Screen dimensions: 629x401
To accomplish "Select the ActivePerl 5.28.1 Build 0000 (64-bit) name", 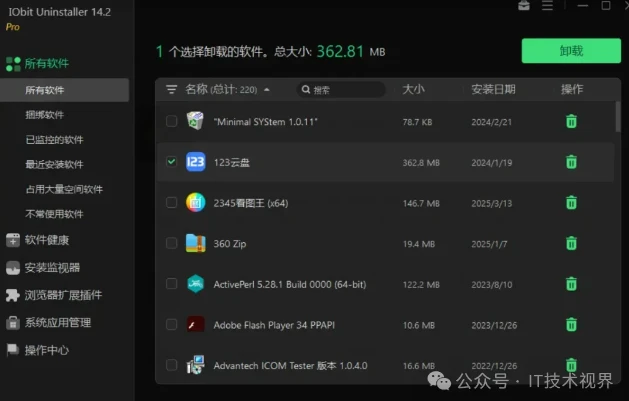I will (x=290, y=284).
